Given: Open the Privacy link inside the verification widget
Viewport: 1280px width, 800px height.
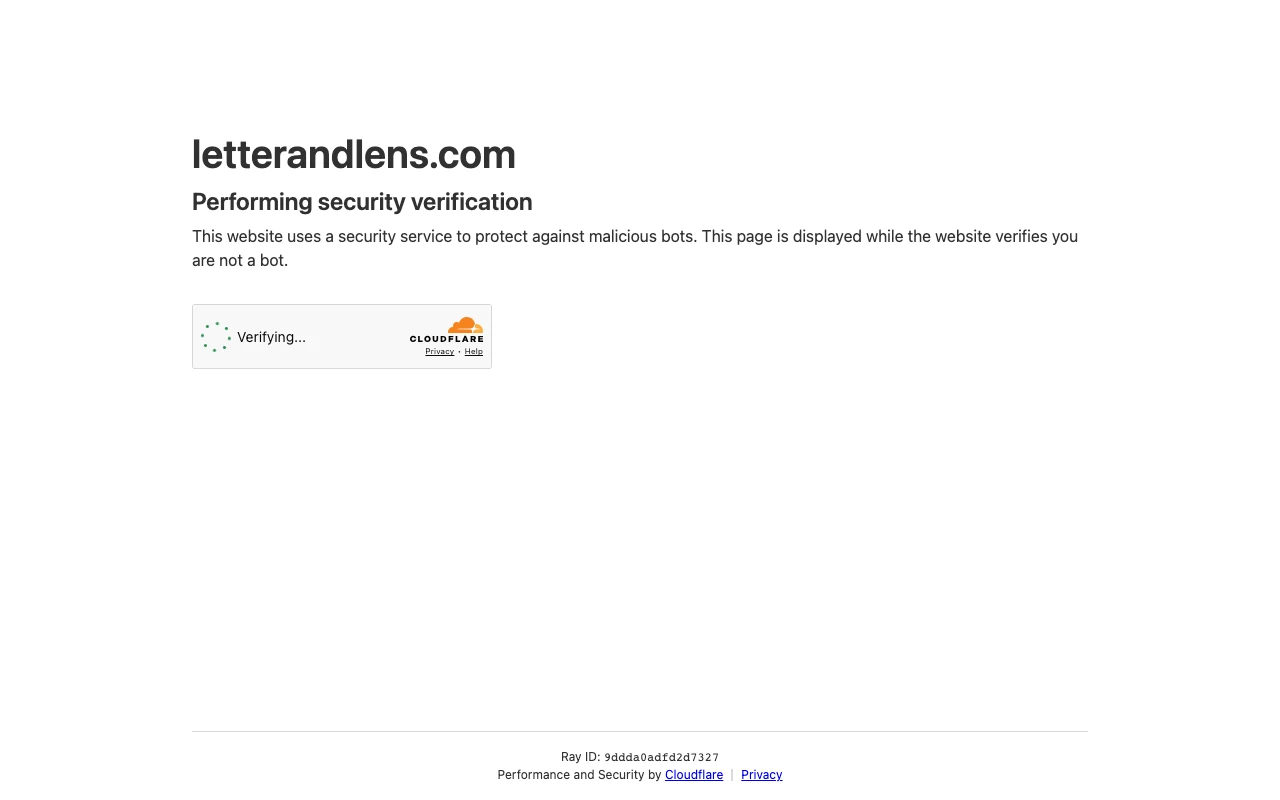Looking at the screenshot, I should [x=440, y=351].
